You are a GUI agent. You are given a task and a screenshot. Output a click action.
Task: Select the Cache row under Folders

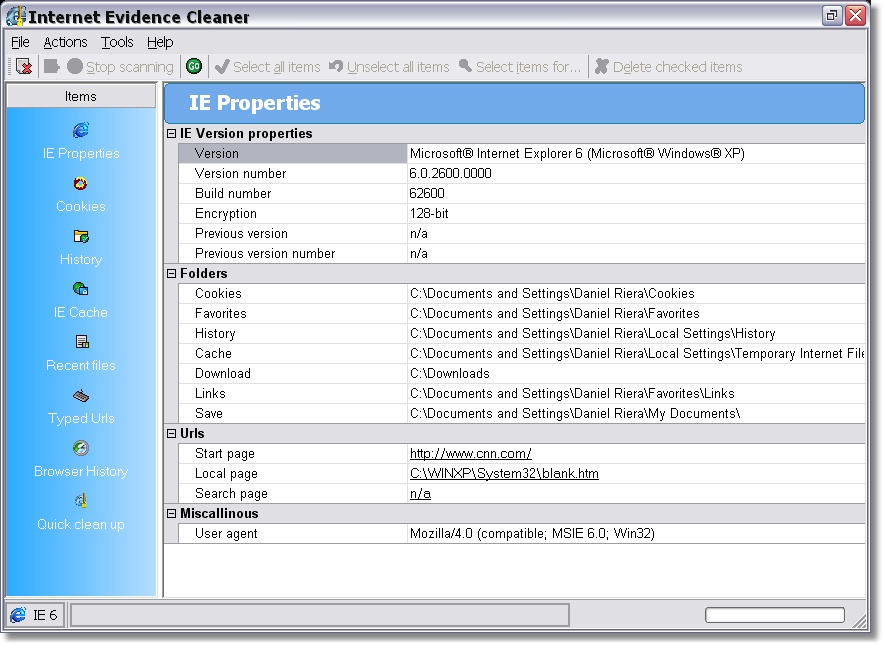[x=522, y=354]
